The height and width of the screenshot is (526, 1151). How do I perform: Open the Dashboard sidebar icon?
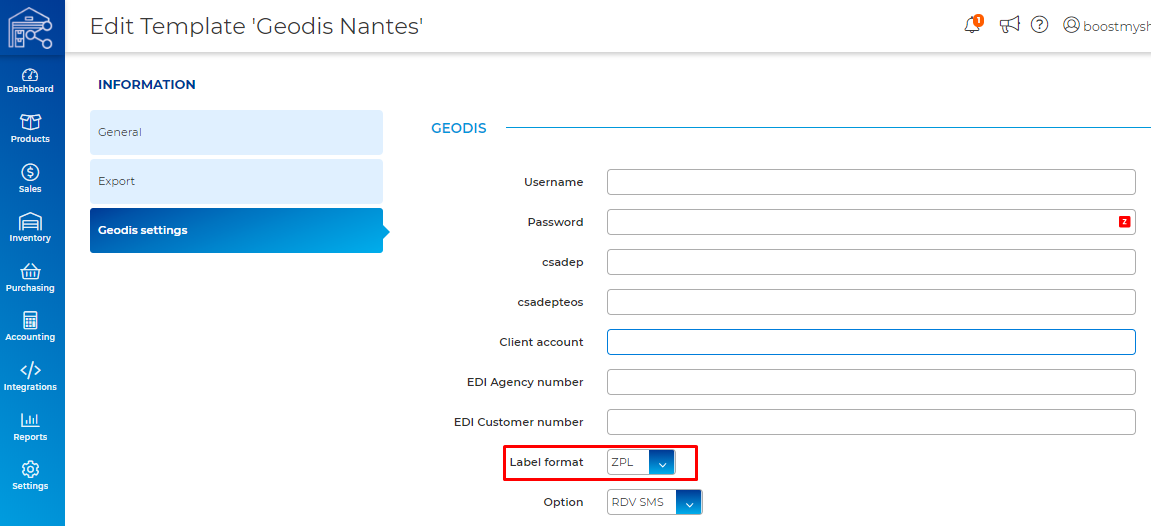click(x=29, y=75)
